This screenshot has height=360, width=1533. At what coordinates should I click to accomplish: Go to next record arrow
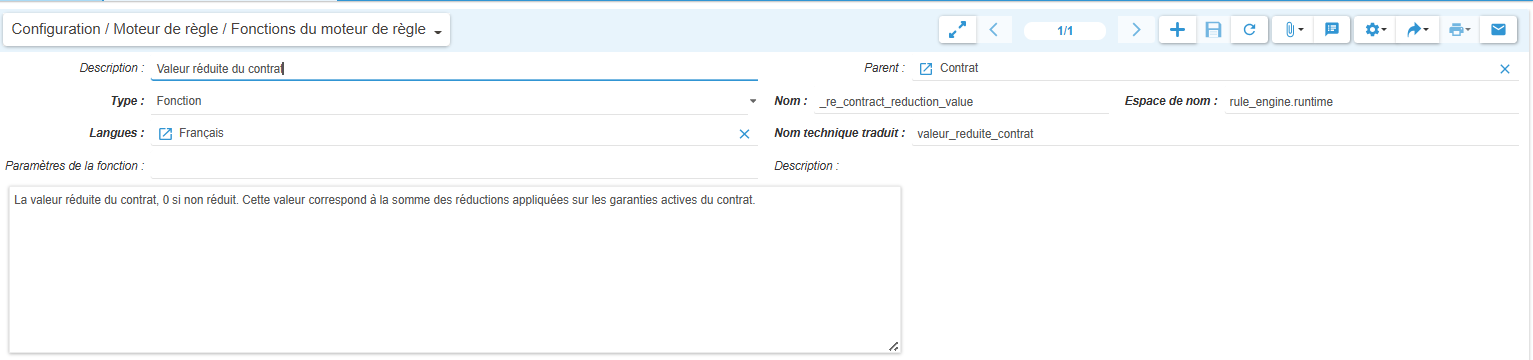1136,30
